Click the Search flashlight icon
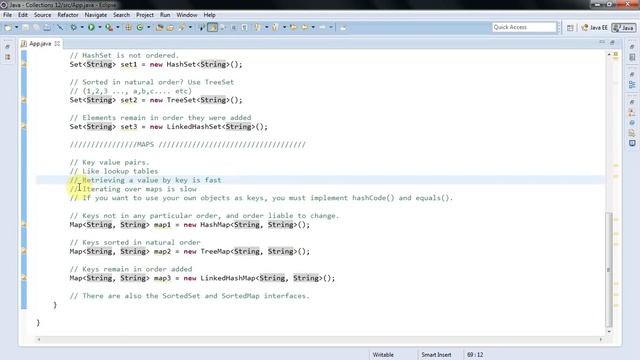This screenshot has height=360, width=640. tap(182, 27)
